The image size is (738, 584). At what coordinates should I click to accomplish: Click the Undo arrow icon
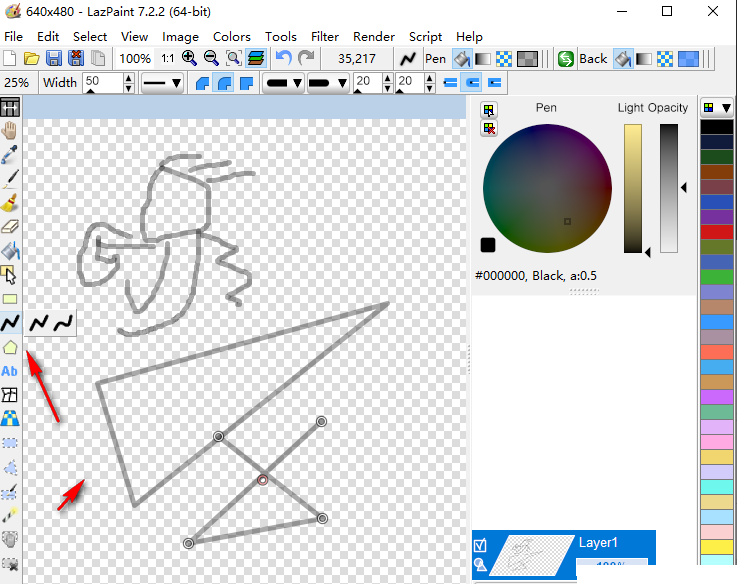pos(283,59)
